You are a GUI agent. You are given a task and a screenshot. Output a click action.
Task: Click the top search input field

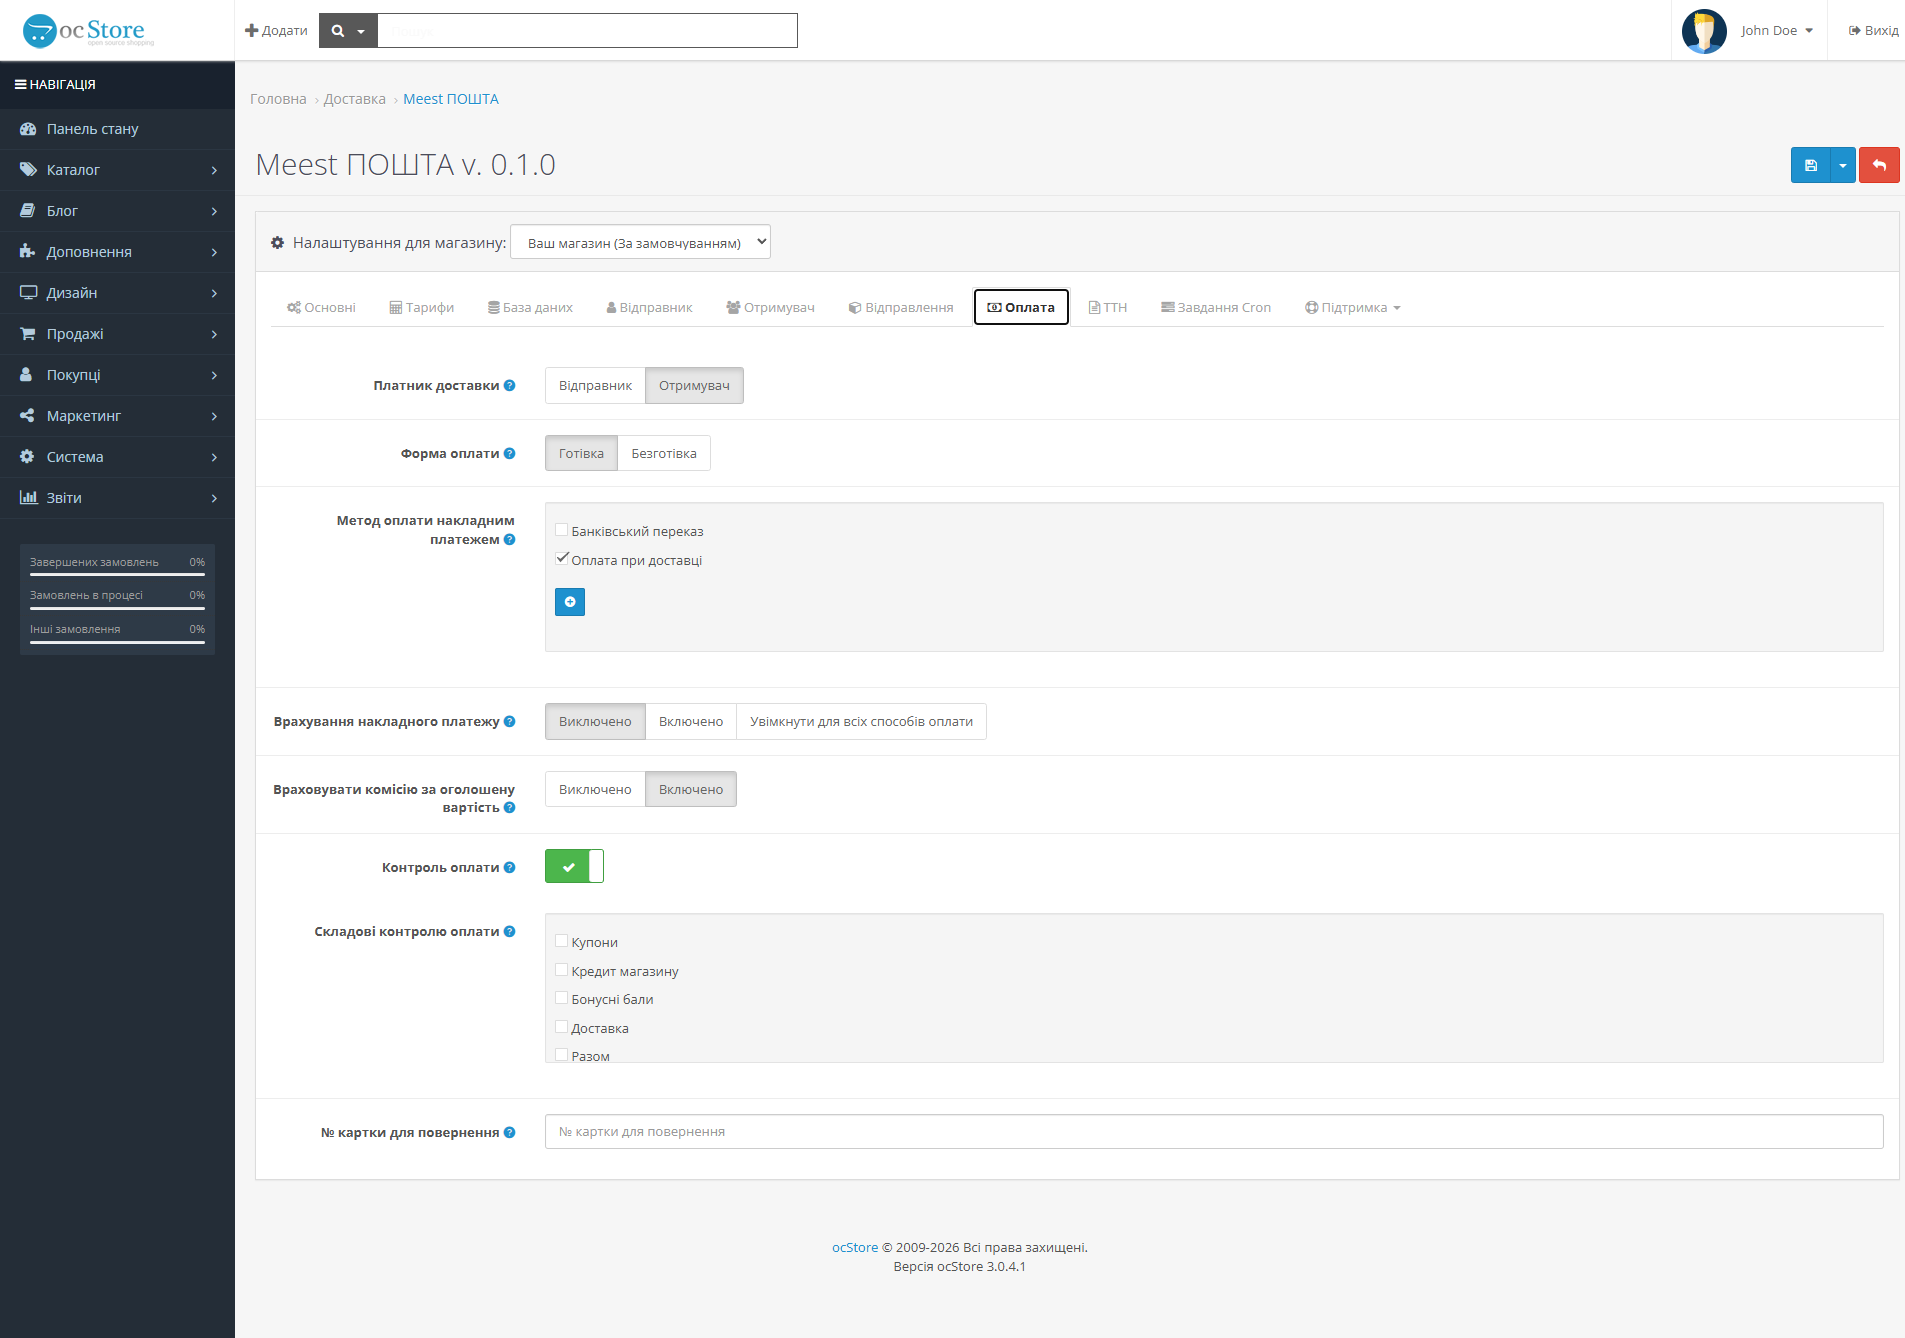click(x=587, y=31)
